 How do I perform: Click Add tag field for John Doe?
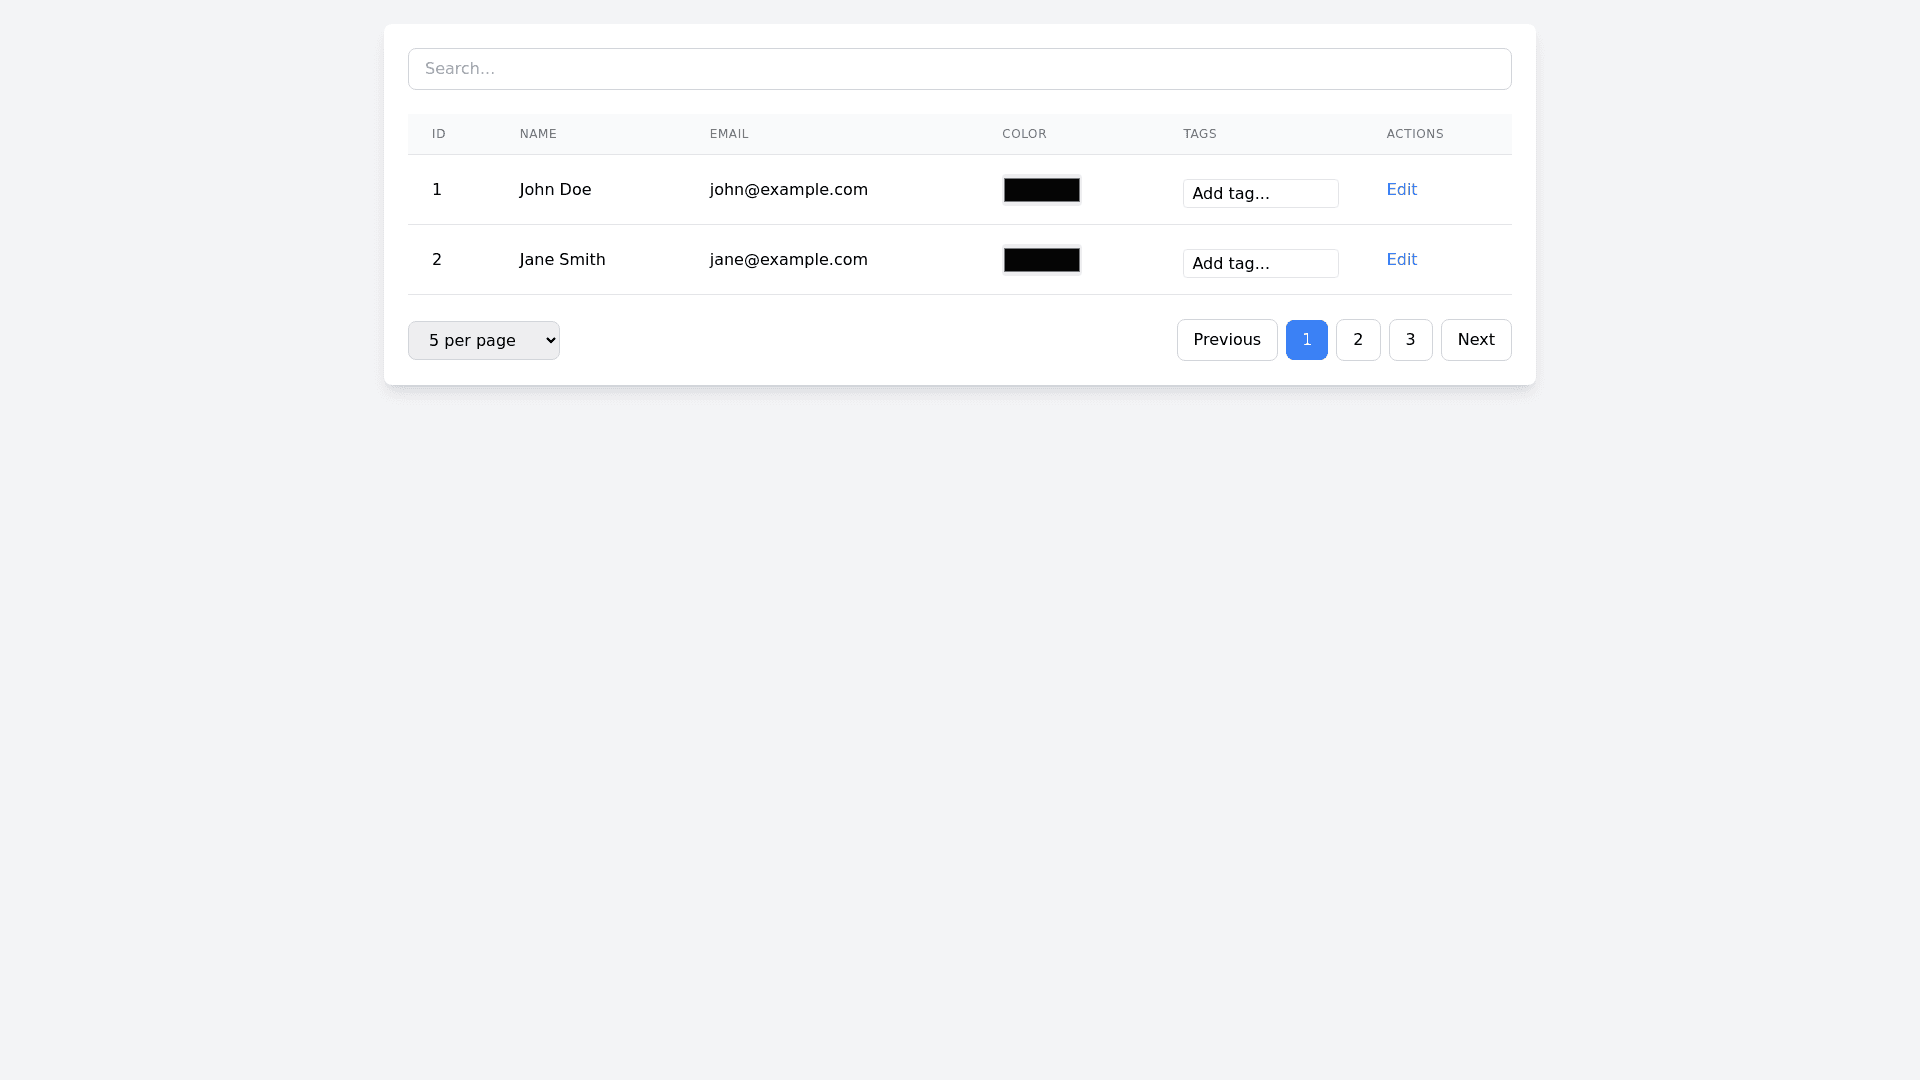1260,194
